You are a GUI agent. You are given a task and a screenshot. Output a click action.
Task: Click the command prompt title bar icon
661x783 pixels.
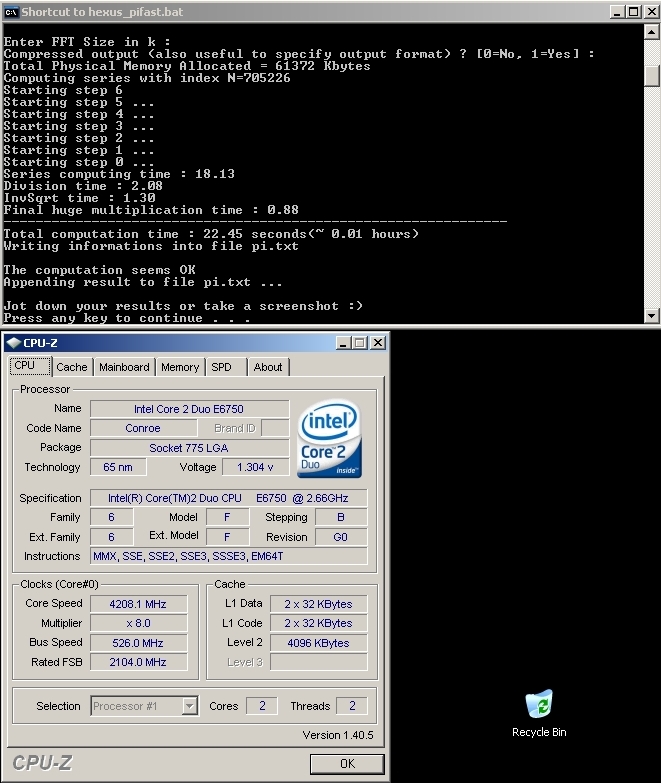pyautogui.click(x=11, y=11)
